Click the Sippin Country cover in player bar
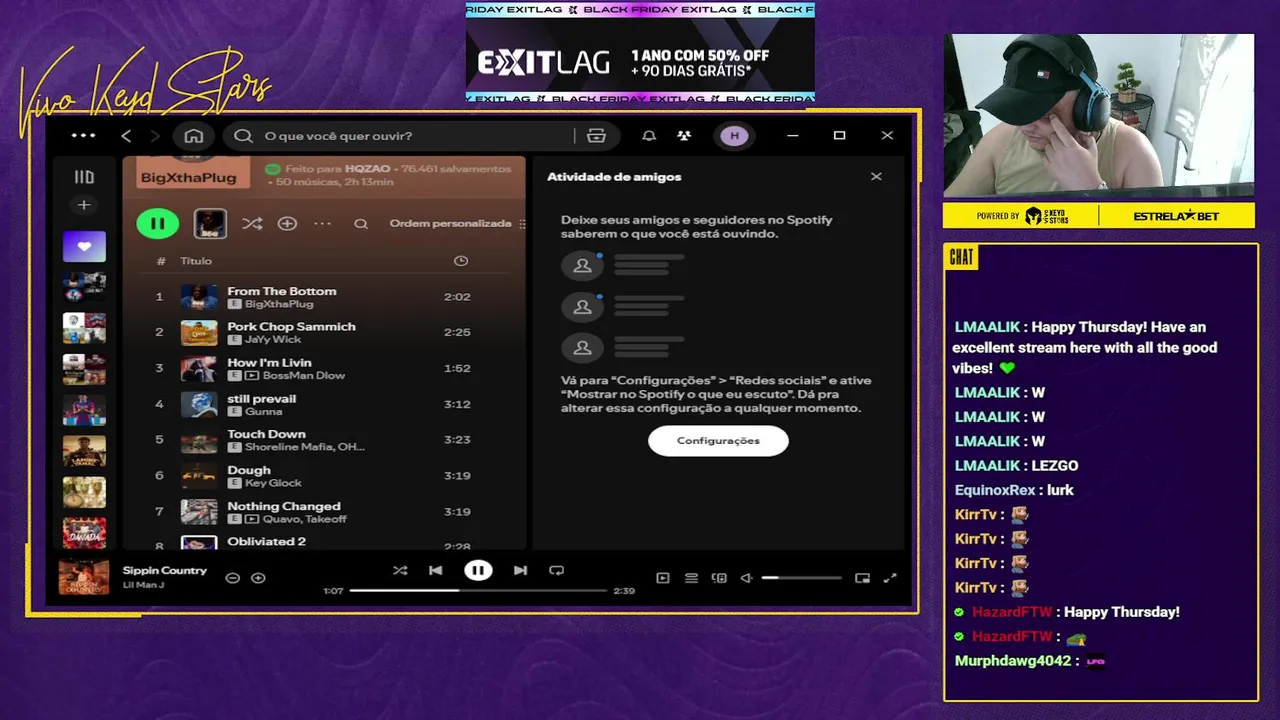Screen dimensions: 1280x720 pyautogui.click(x=84, y=577)
